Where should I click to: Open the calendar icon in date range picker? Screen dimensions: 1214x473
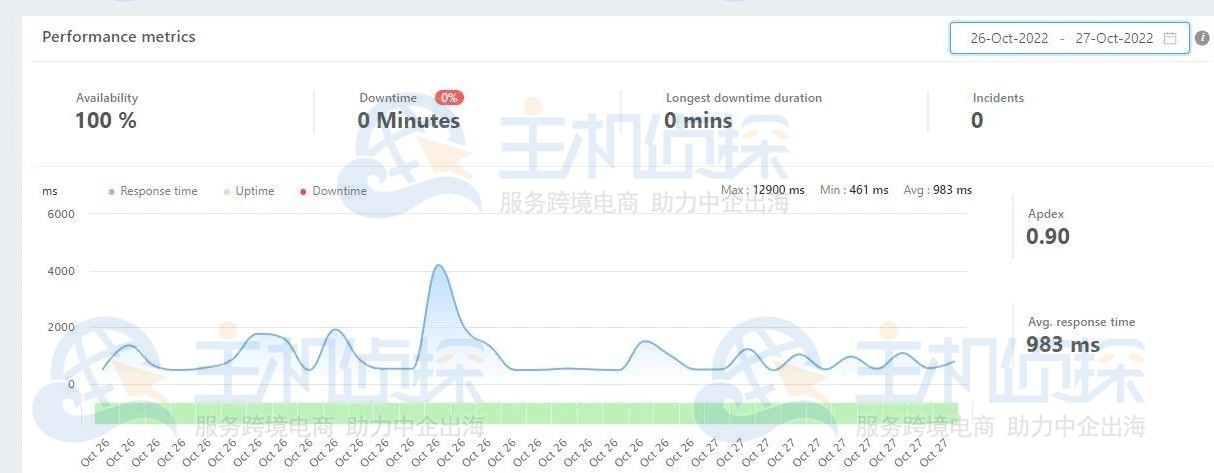point(1170,38)
